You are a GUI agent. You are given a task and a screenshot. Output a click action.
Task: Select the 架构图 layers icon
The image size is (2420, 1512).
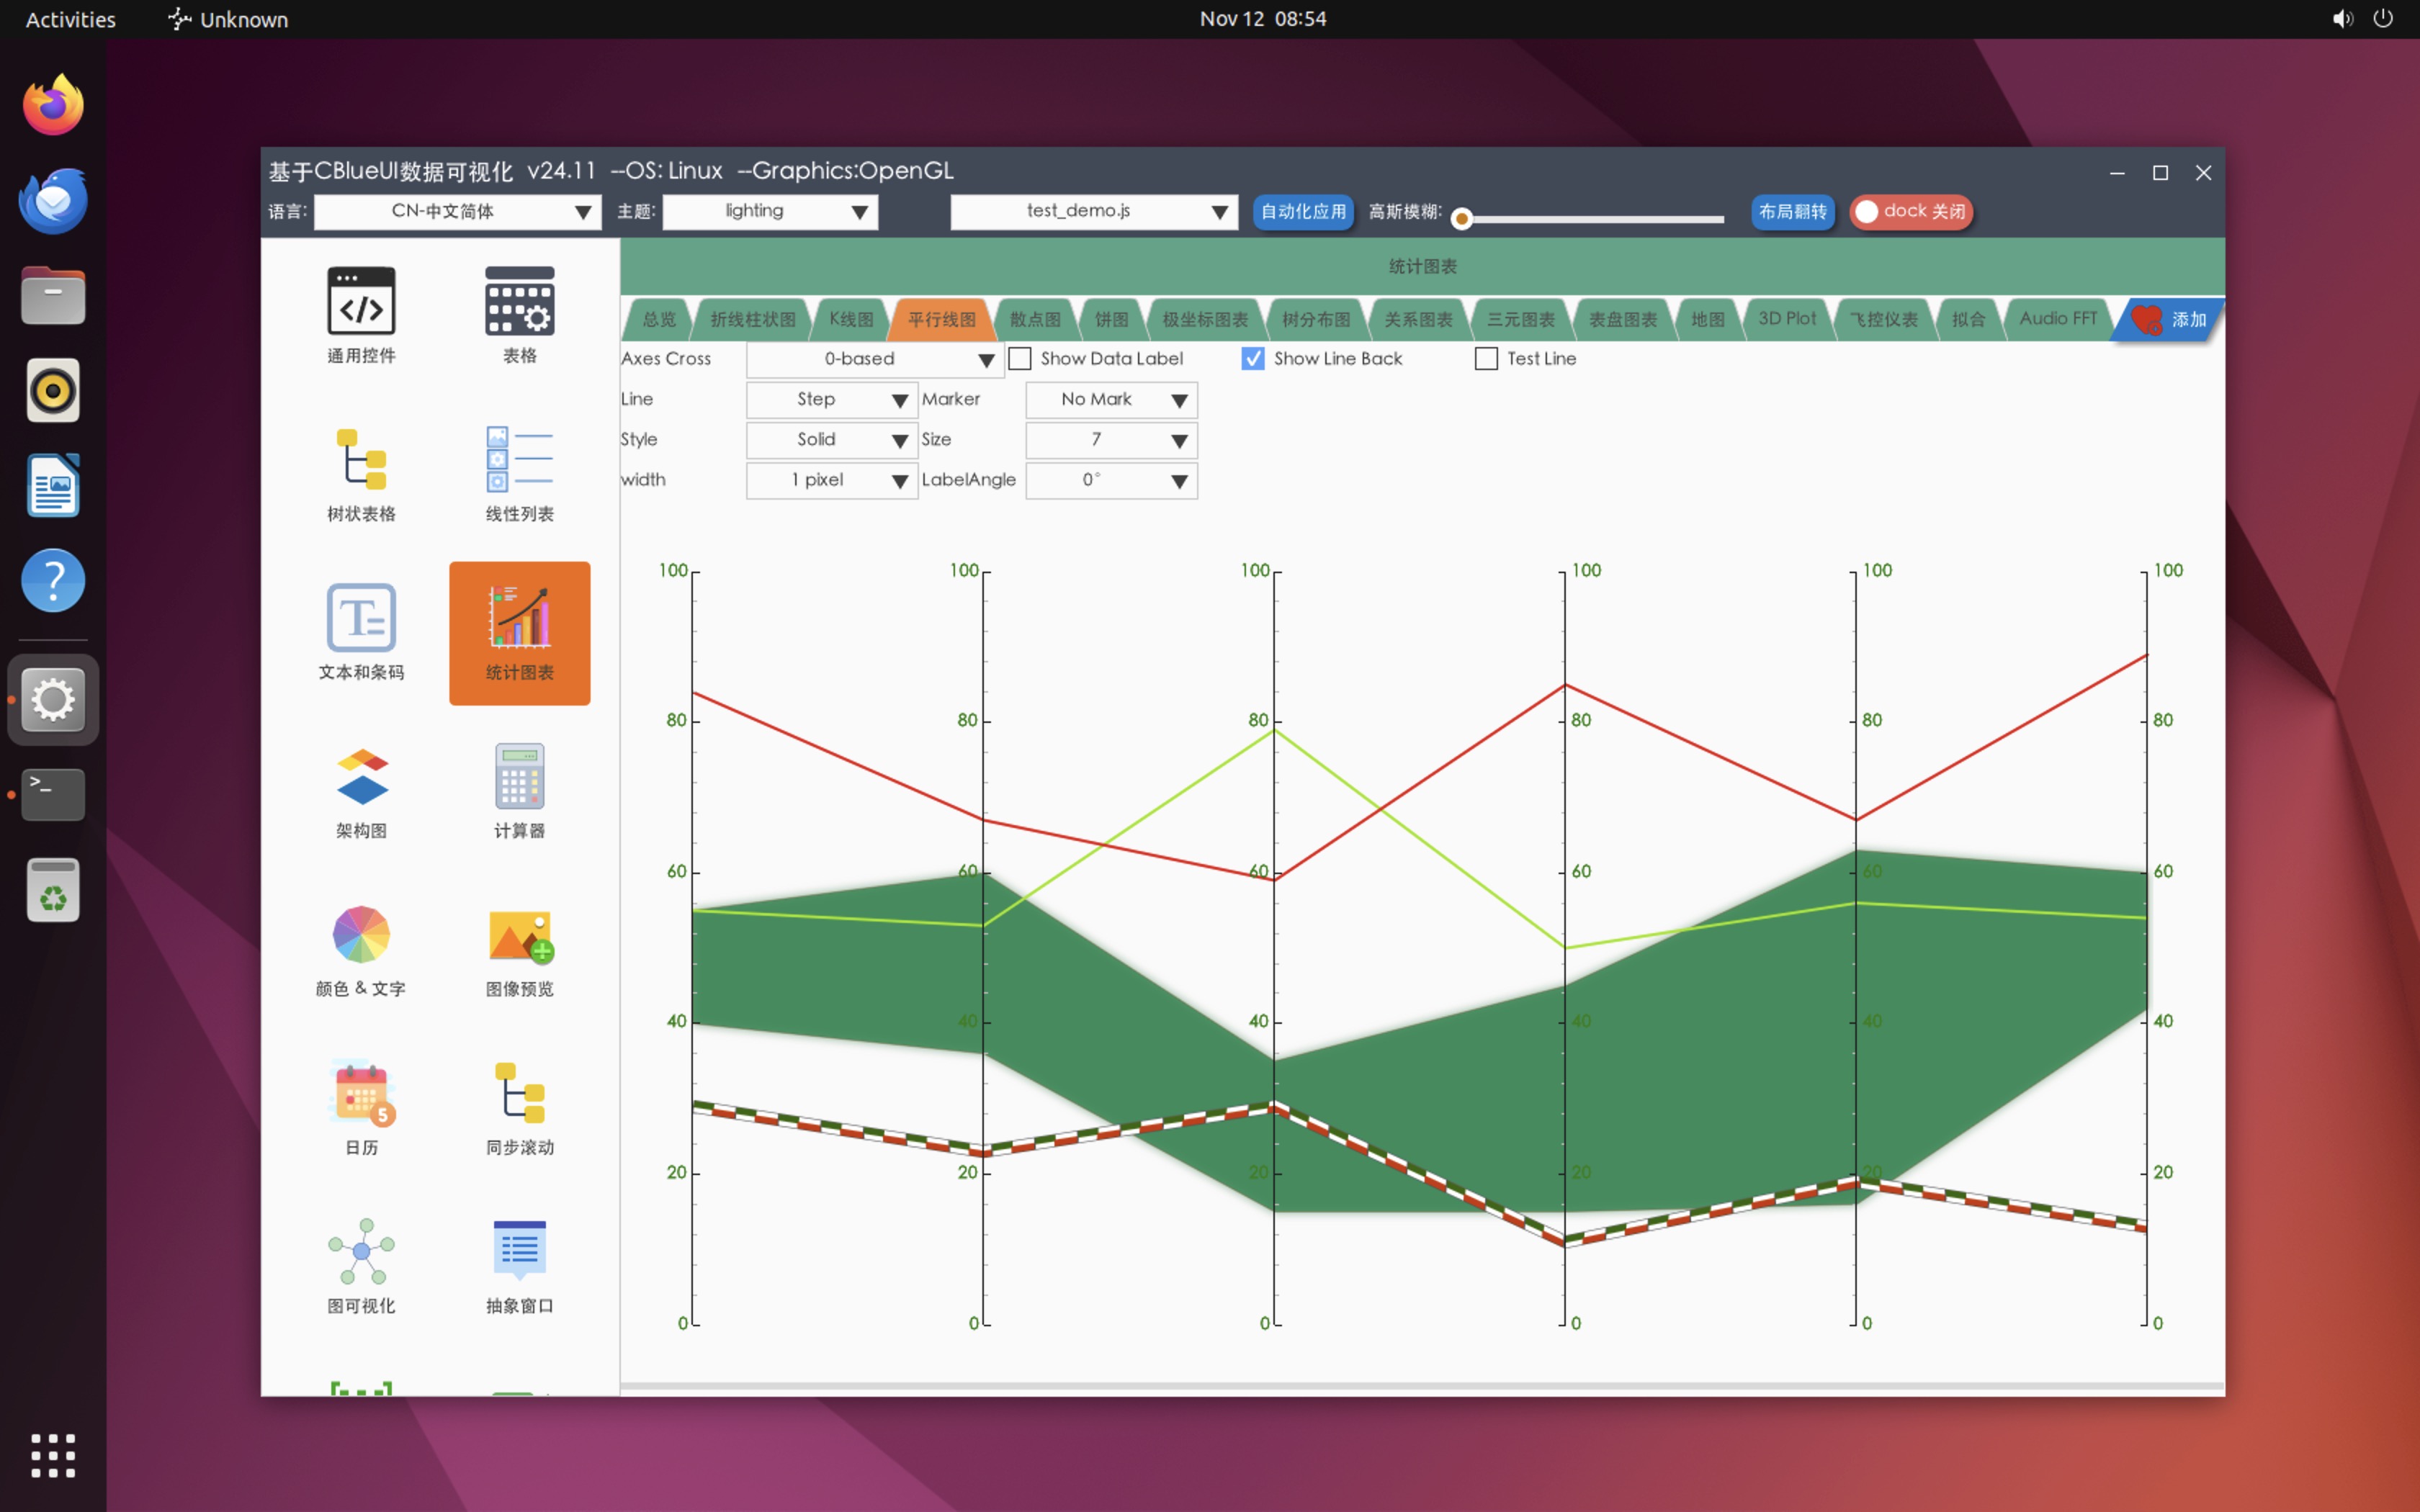361,777
